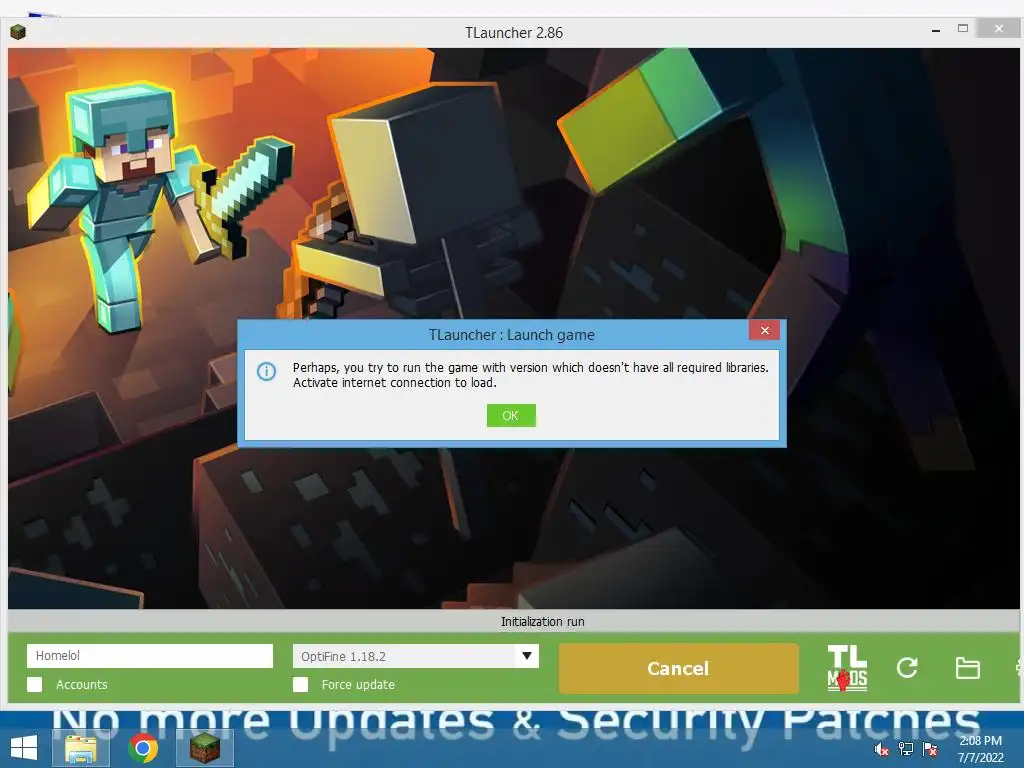This screenshot has width=1024, height=768.
Task: Click the refresh versions icon
Action: (x=907, y=667)
